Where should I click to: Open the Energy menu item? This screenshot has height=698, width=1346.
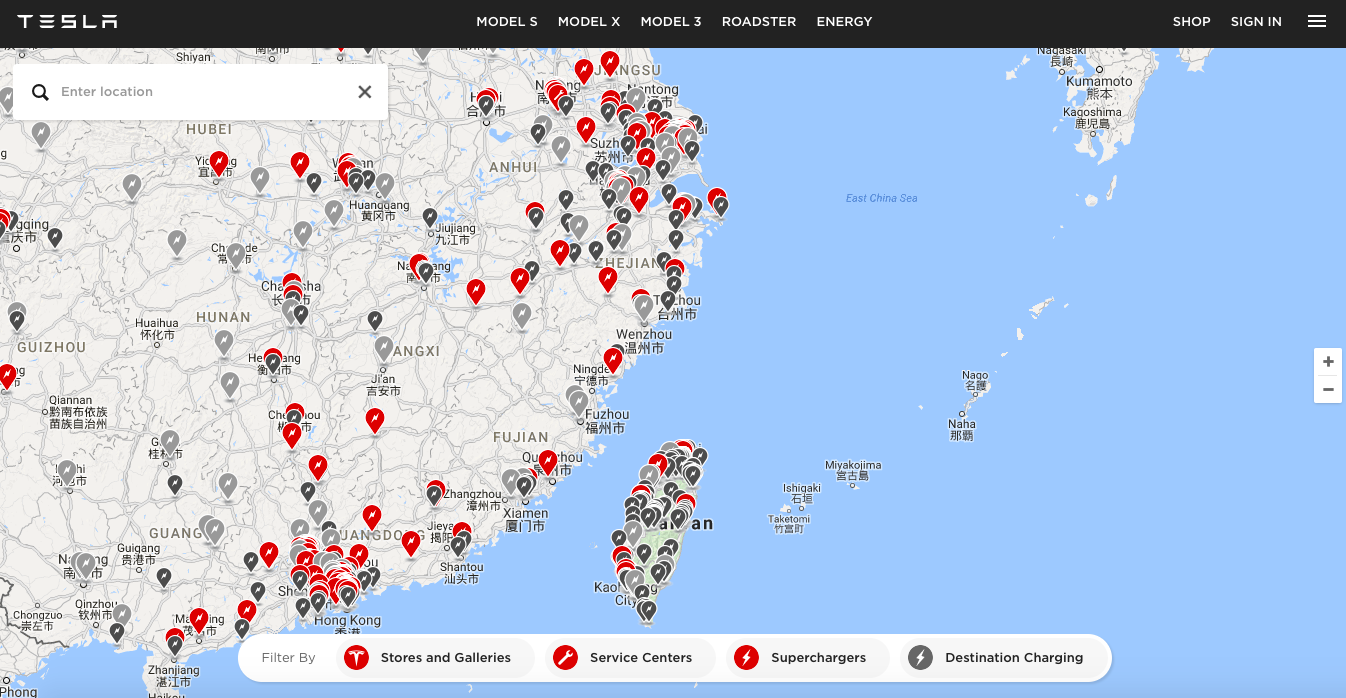click(845, 21)
